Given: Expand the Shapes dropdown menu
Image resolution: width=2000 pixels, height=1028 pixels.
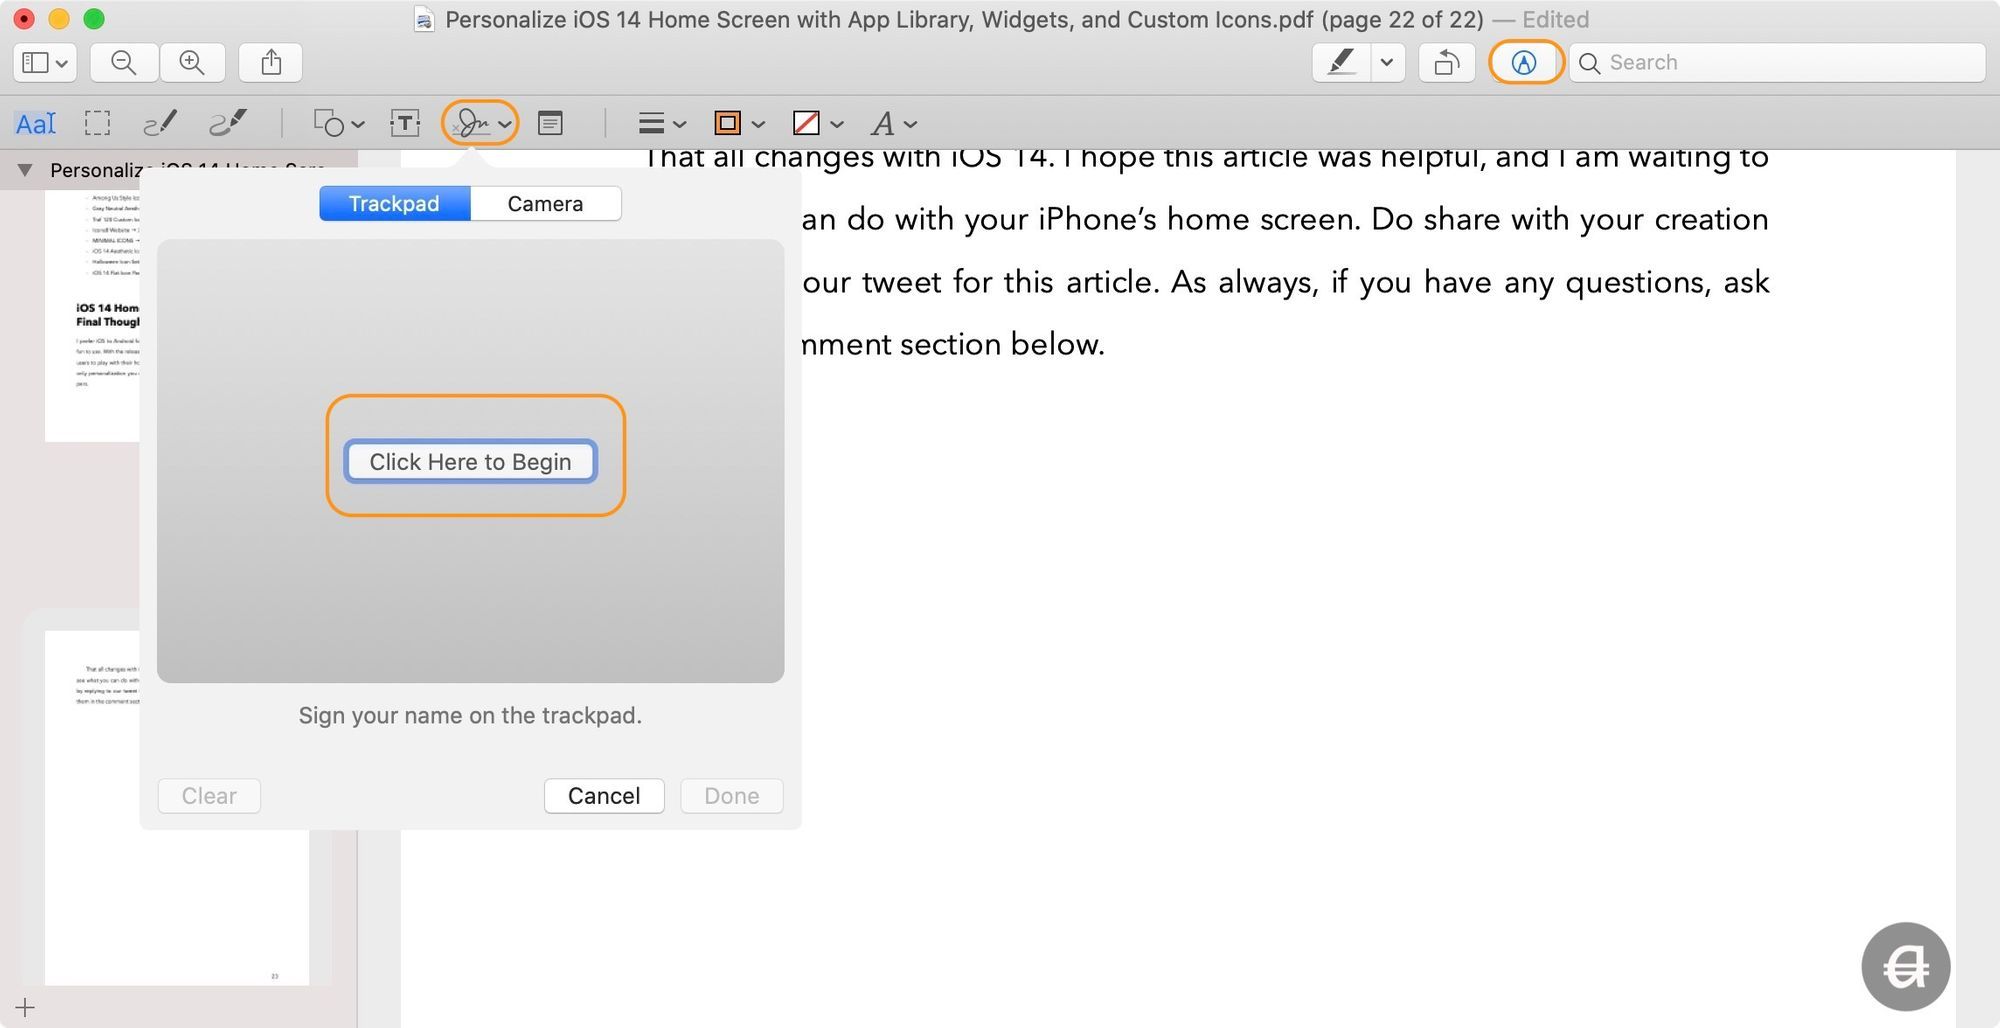Looking at the screenshot, I should [339, 124].
